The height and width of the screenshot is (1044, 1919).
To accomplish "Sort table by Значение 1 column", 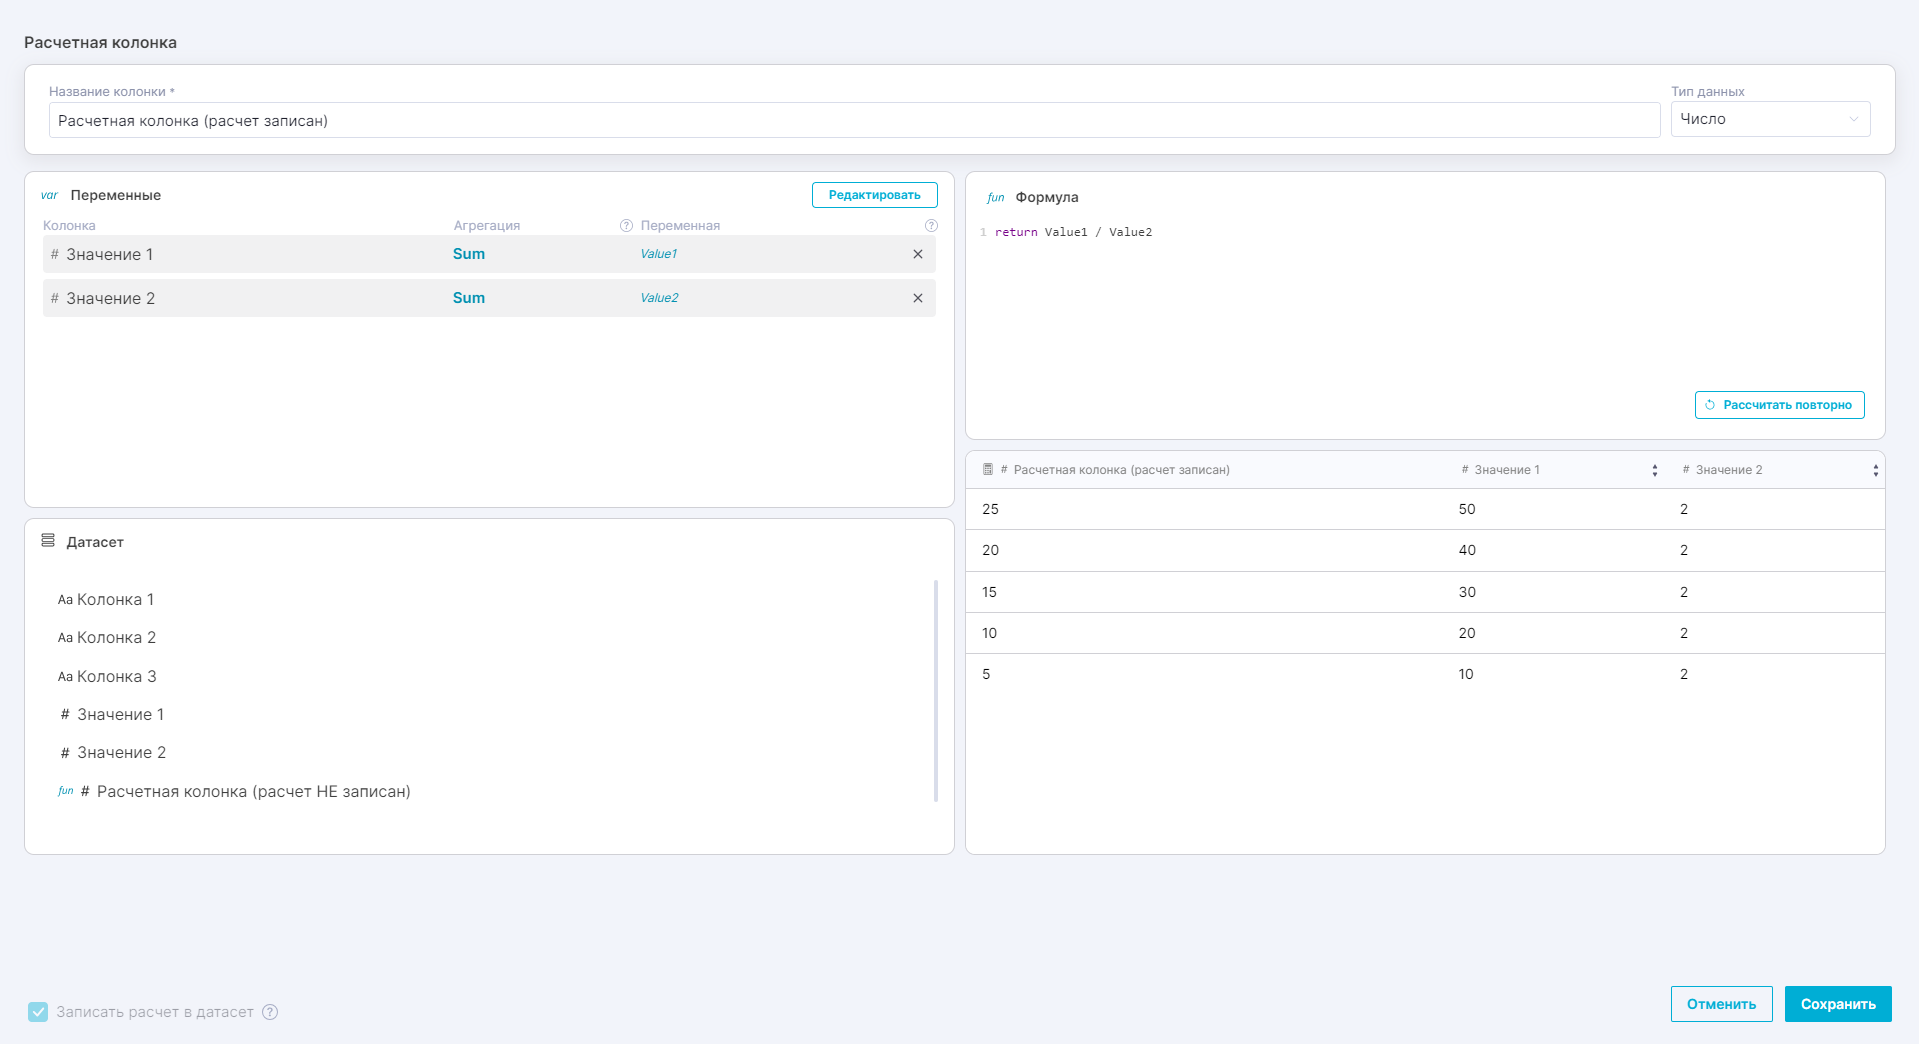I will pyautogui.click(x=1654, y=470).
